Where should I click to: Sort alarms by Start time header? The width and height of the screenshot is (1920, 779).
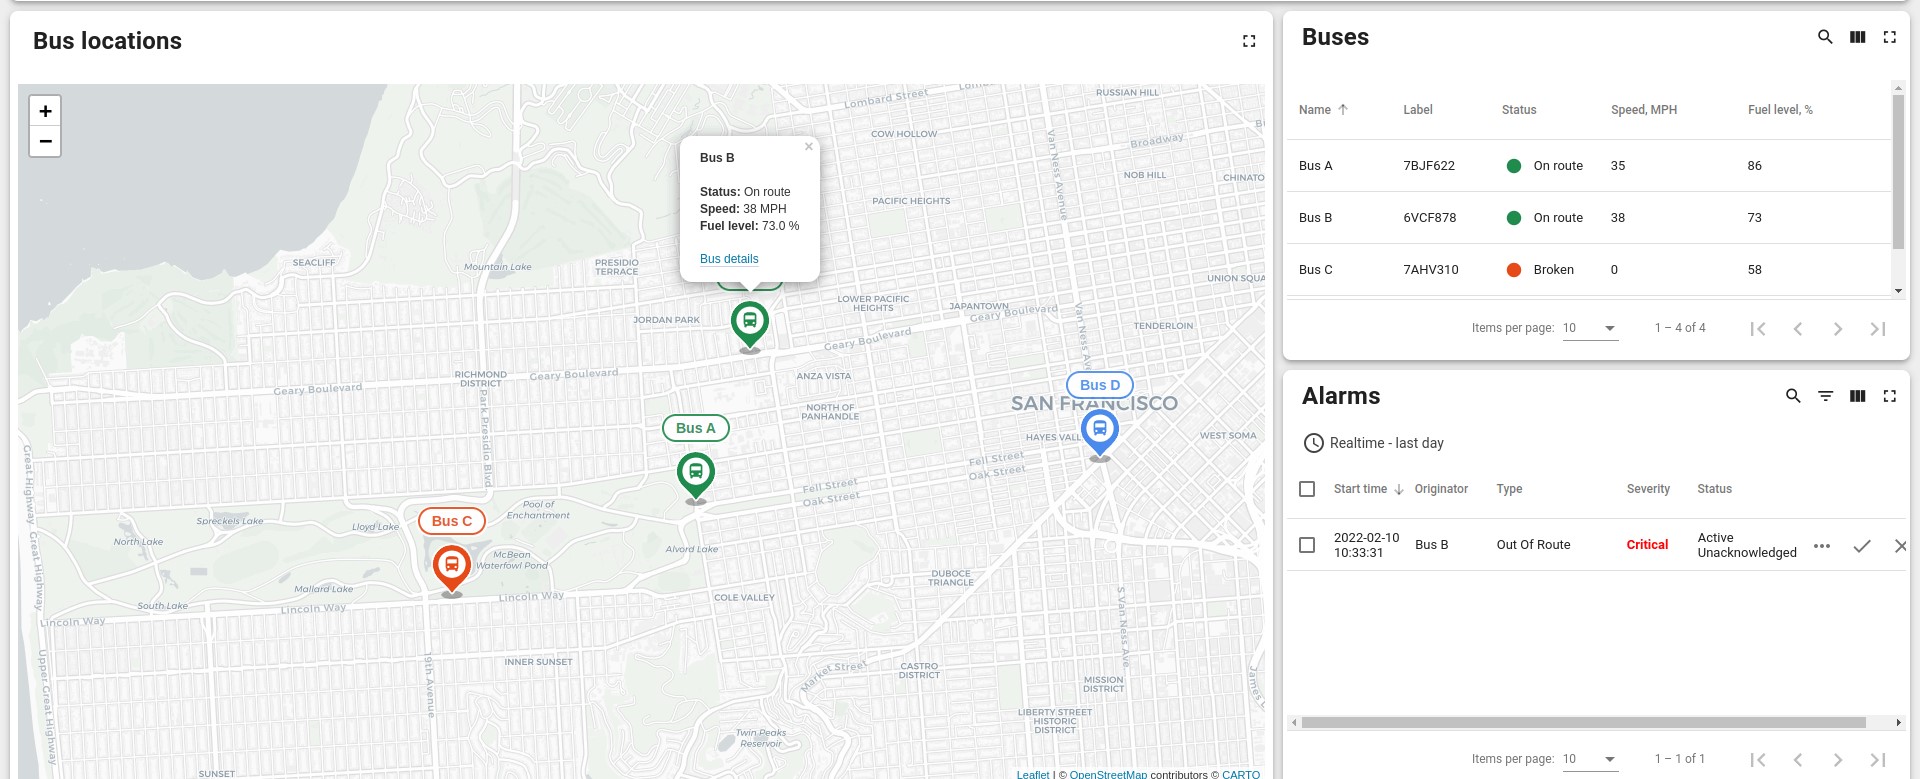click(1360, 489)
